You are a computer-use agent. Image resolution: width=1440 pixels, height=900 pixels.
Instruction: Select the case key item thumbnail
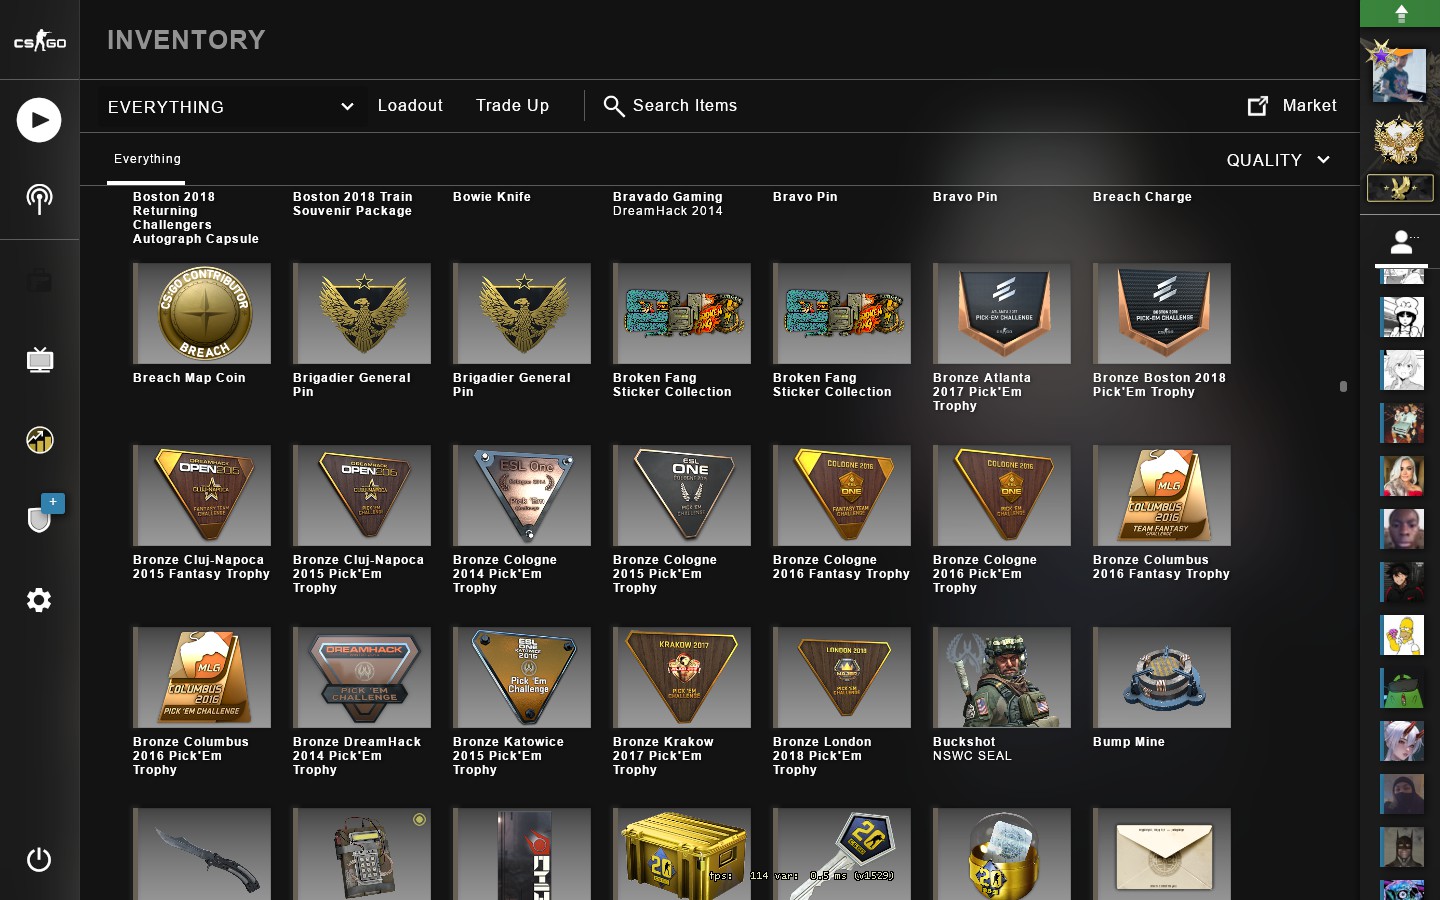[841, 854]
